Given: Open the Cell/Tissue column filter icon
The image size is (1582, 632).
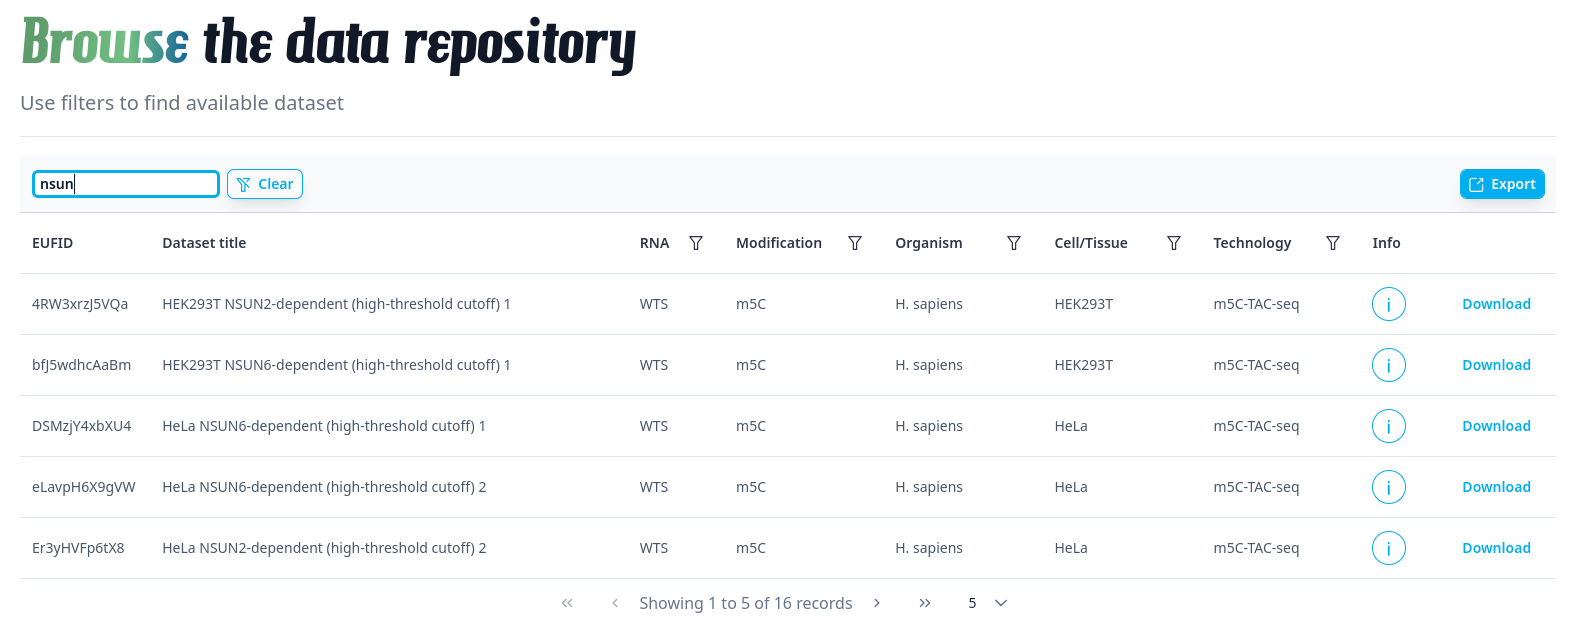Looking at the screenshot, I should (1174, 243).
